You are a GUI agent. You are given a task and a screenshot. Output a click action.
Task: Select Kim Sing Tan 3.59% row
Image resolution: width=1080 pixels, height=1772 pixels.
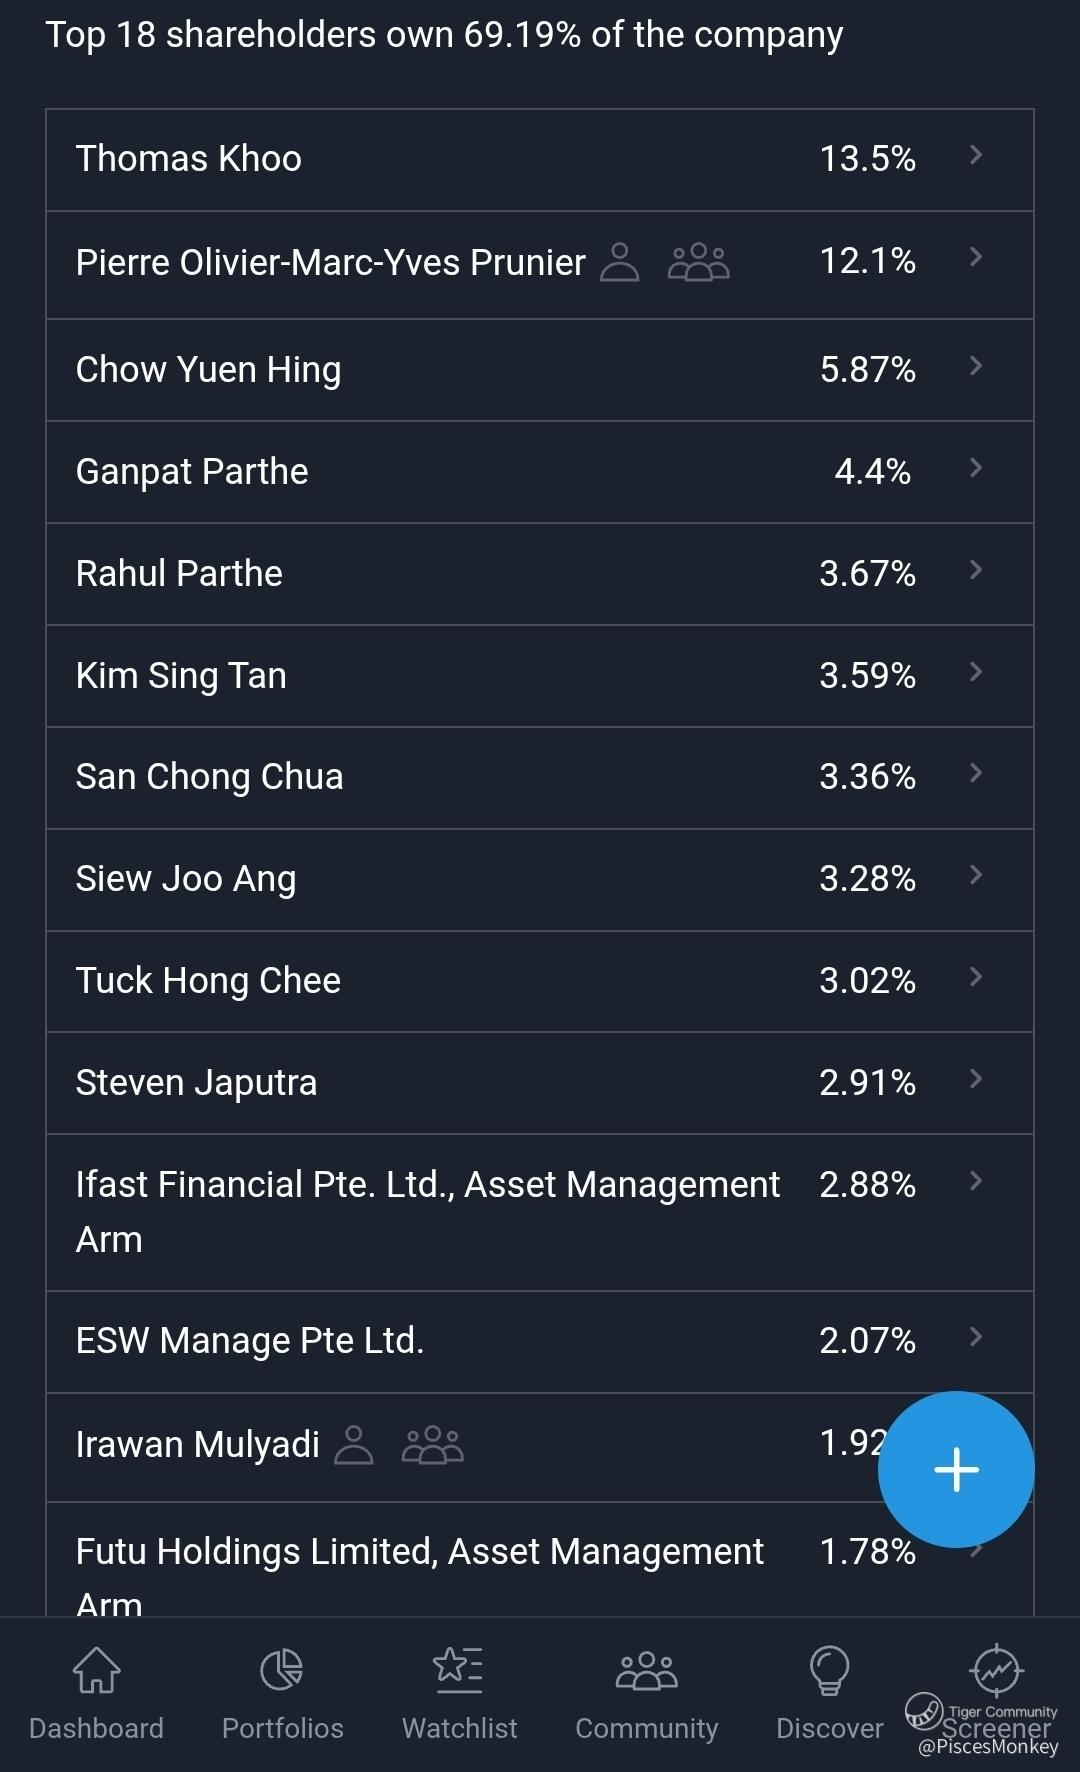tap(540, 676)
